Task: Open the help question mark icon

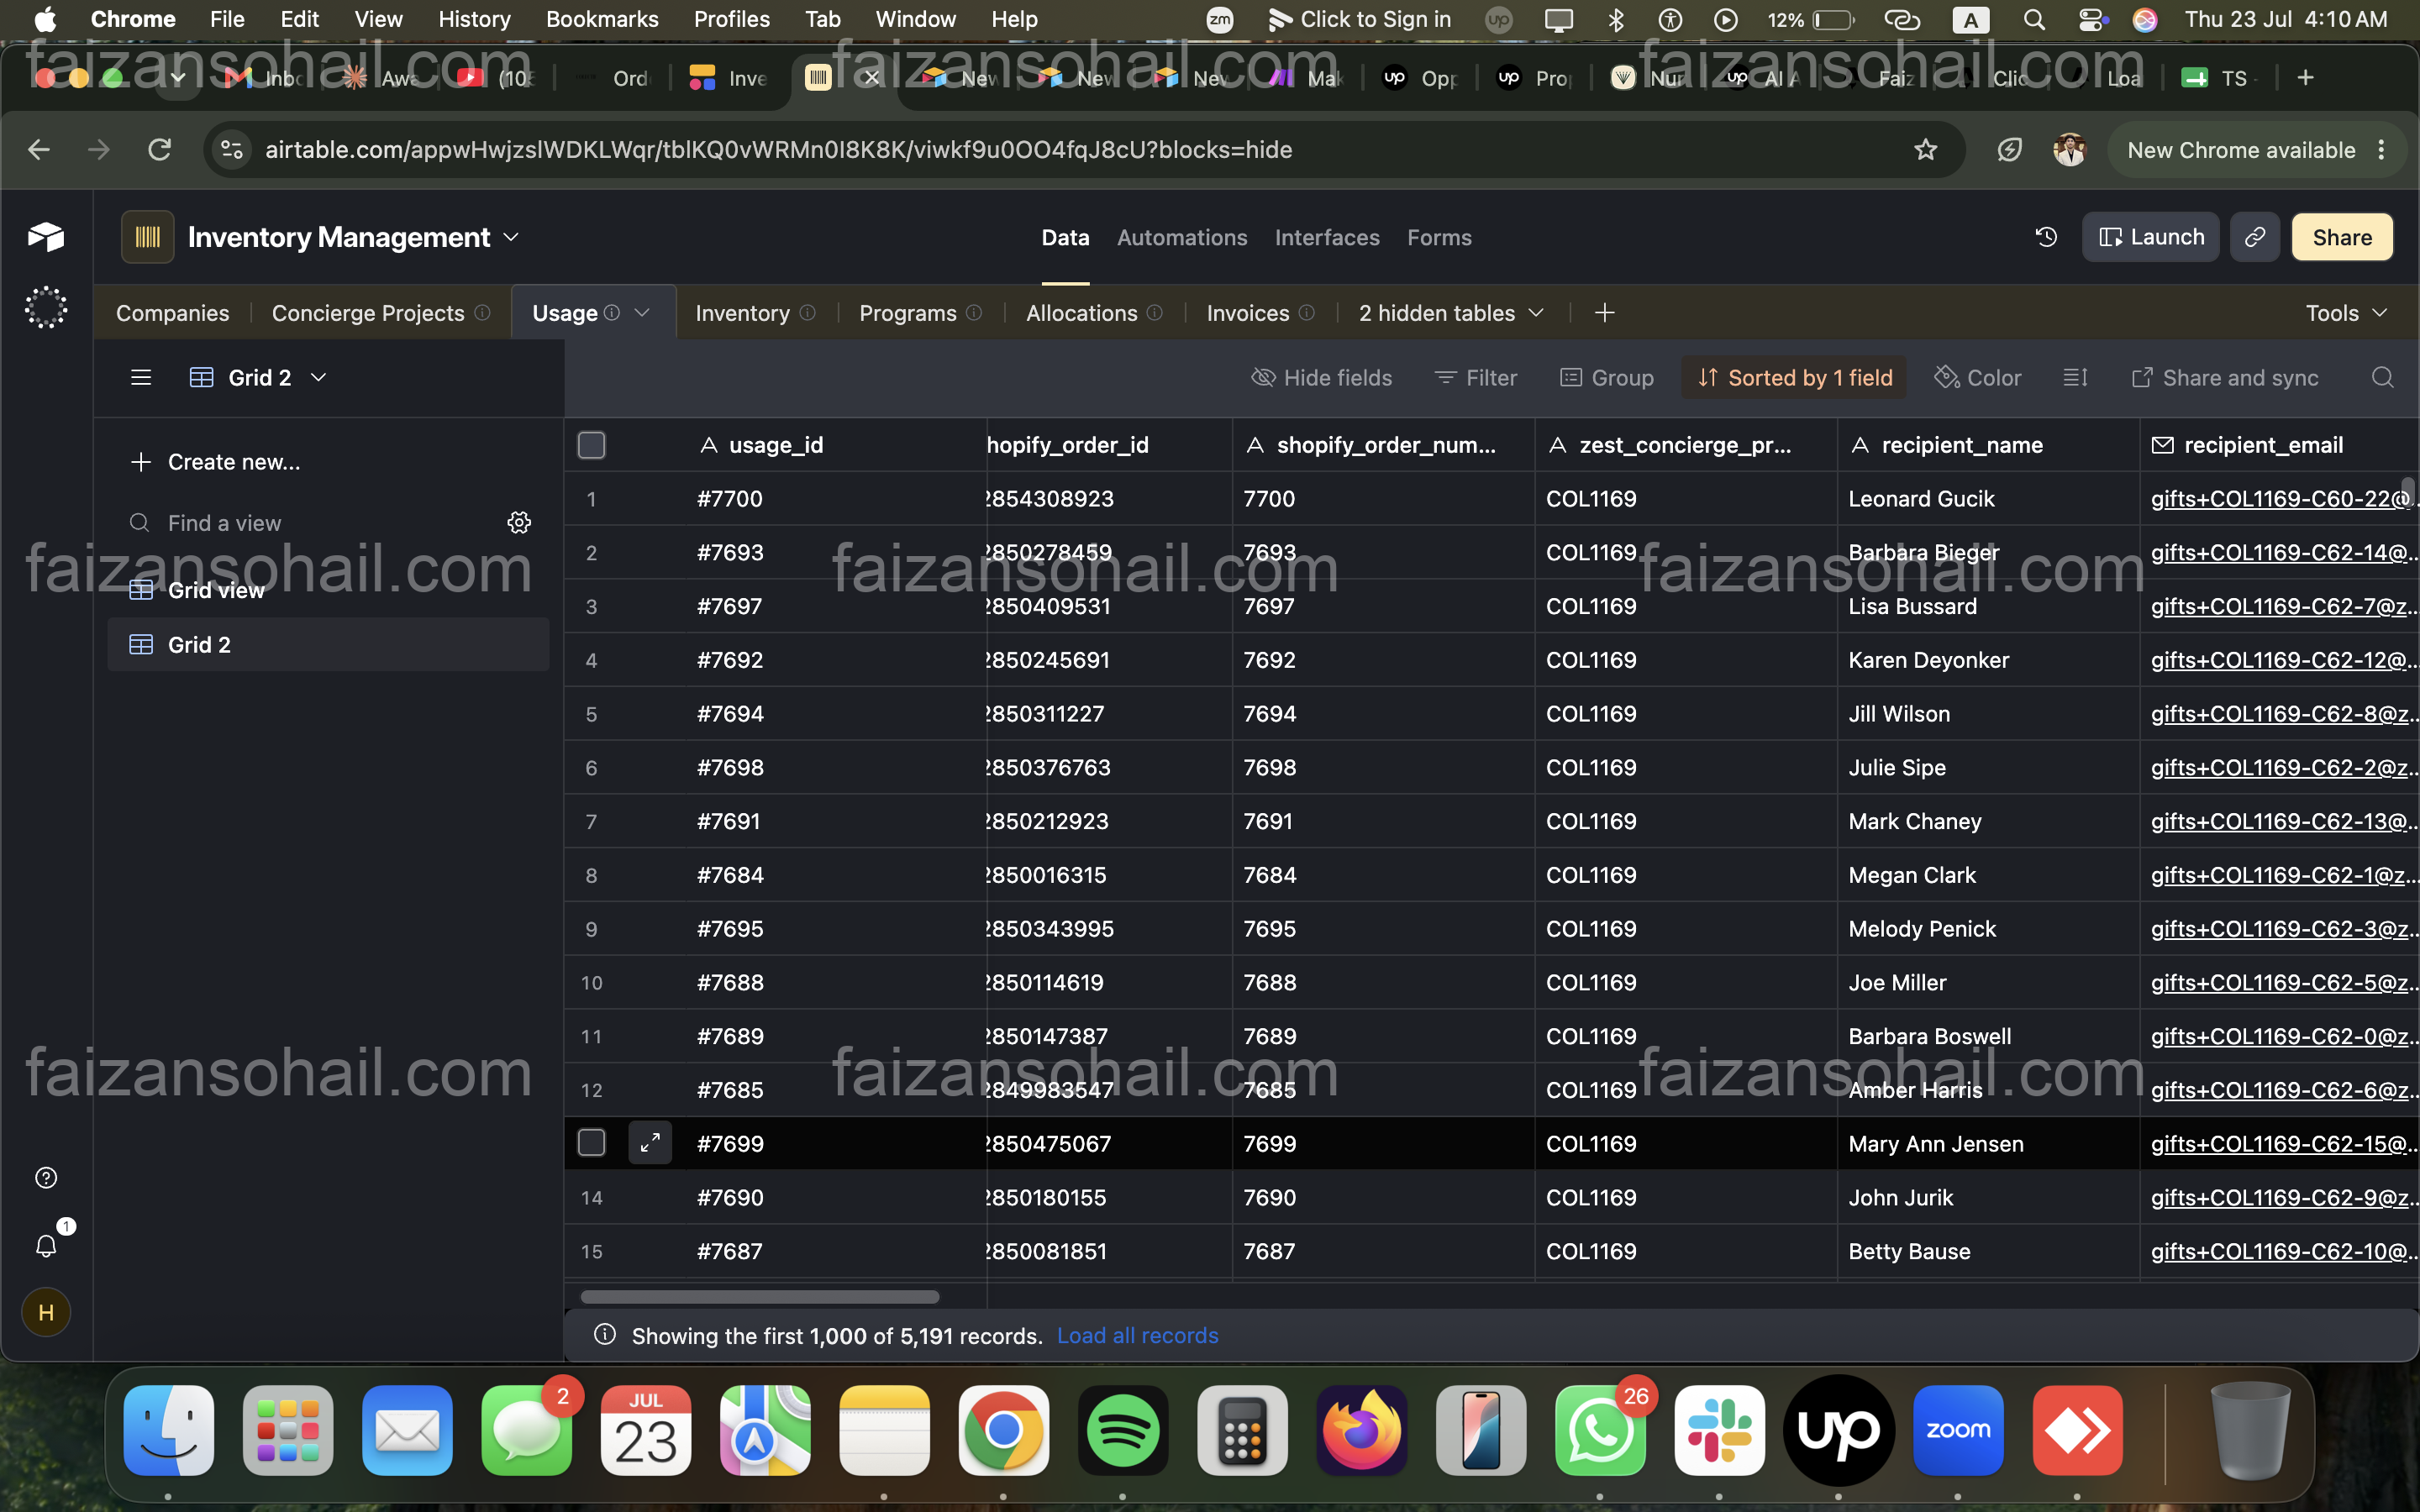Action: pyautogui.click(x=46, y=1177)
